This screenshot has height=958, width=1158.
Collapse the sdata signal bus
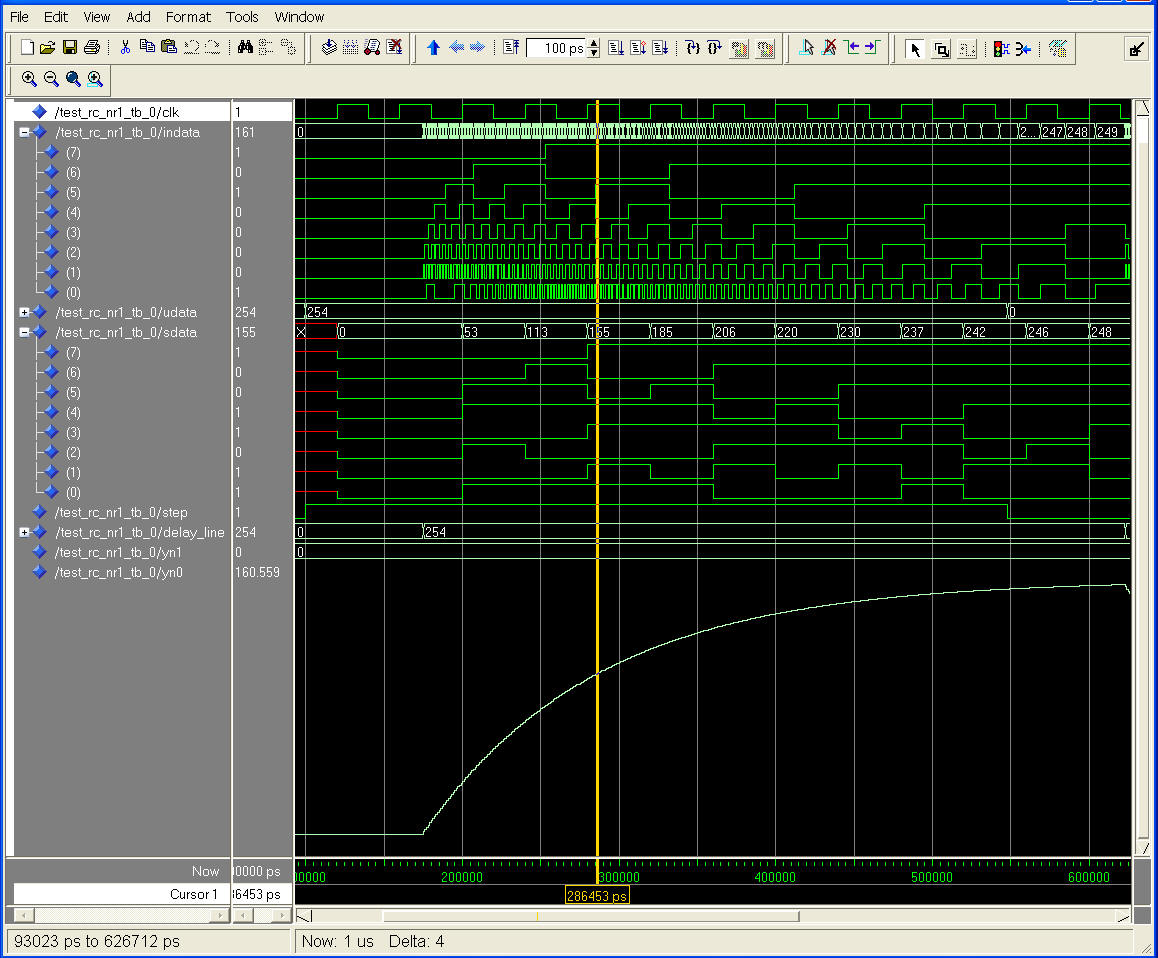24,332
